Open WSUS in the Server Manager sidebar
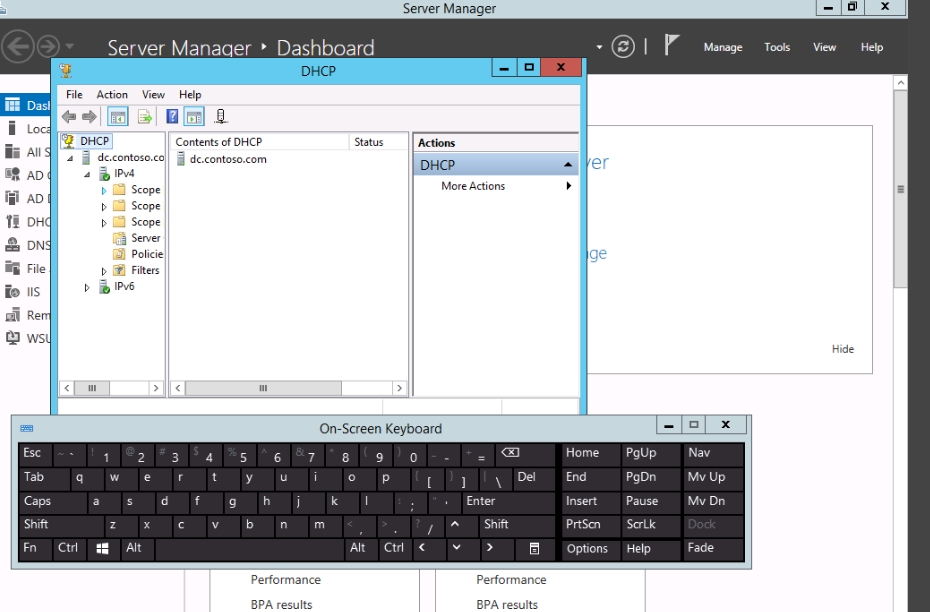930x612 pixels. pos(27,338)
